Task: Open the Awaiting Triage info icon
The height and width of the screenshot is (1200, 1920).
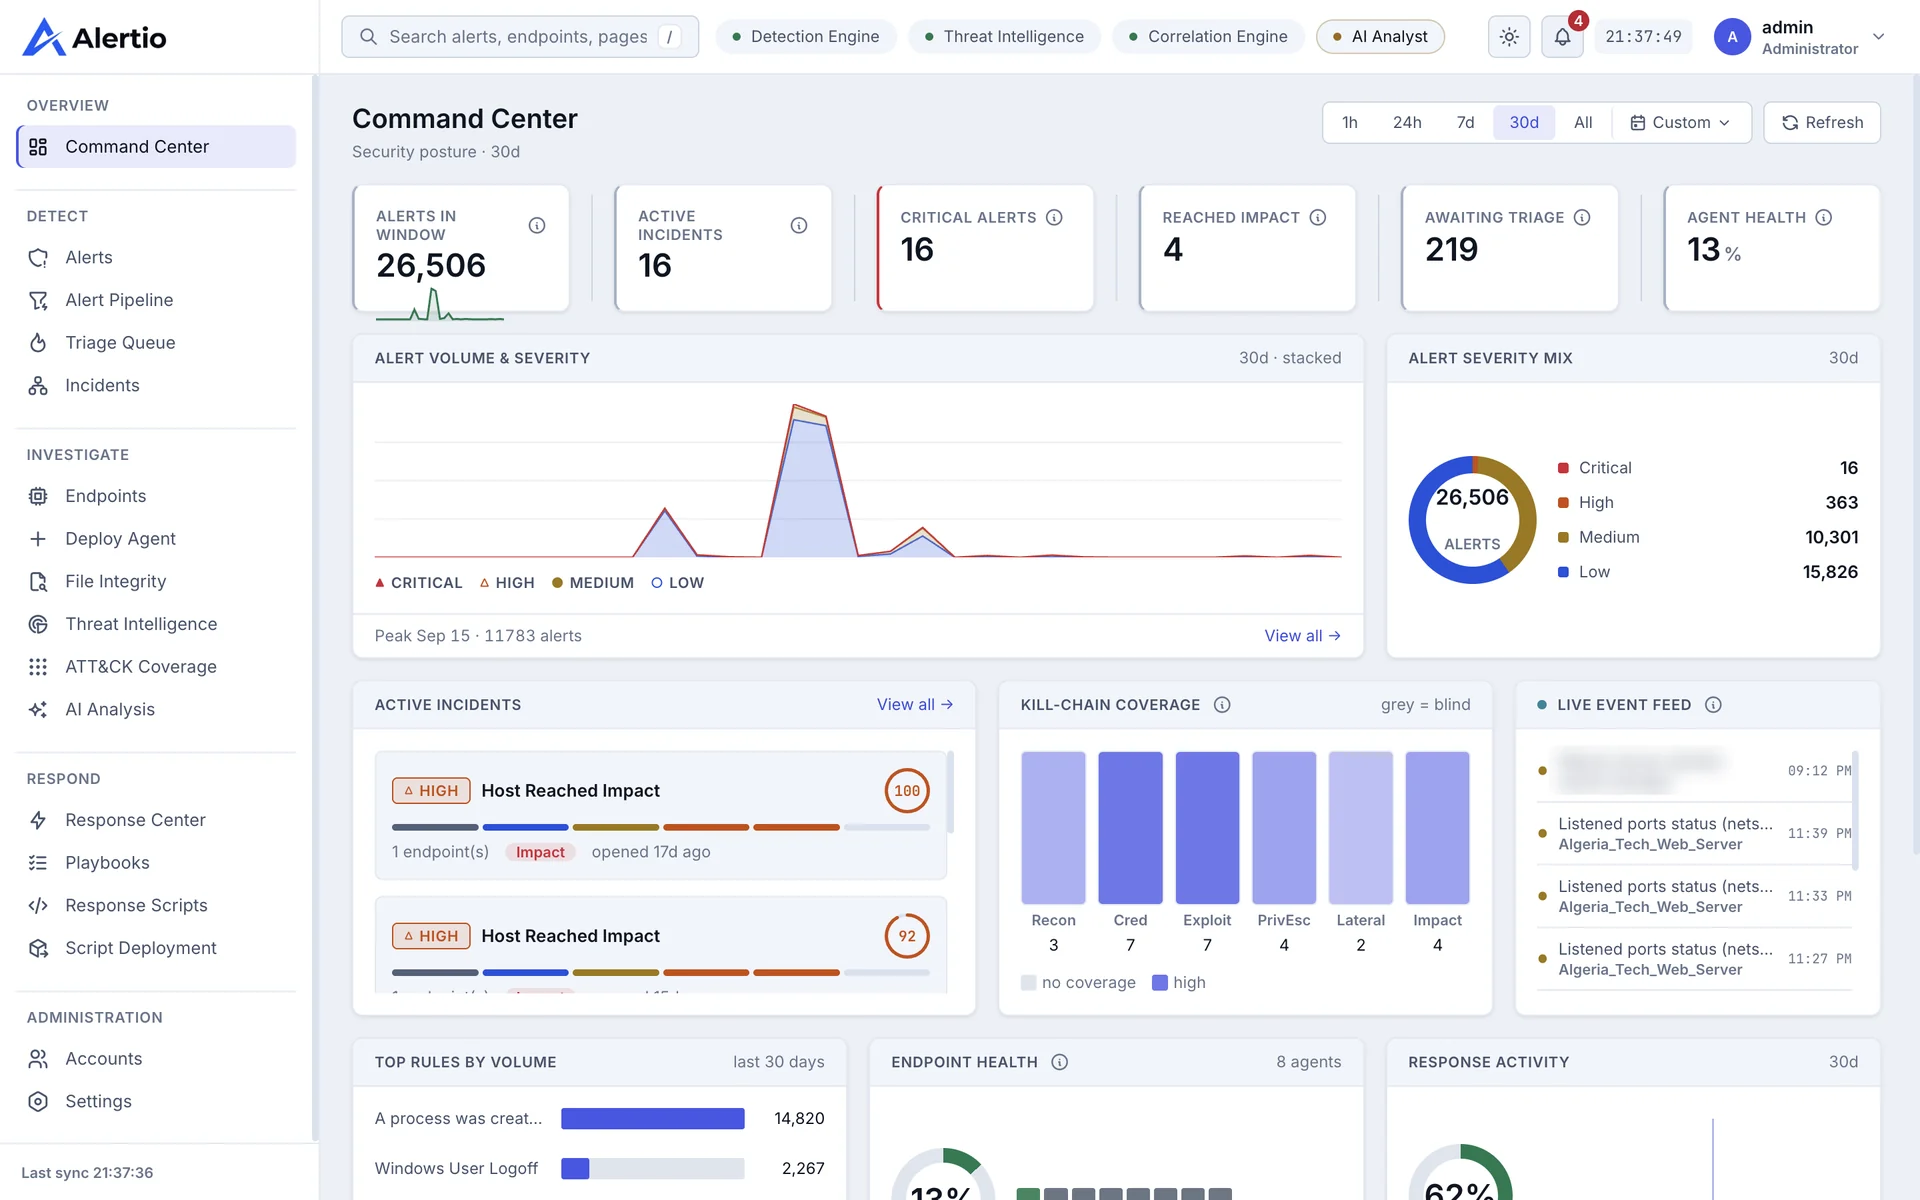Action: click(x=1582, y=217)
